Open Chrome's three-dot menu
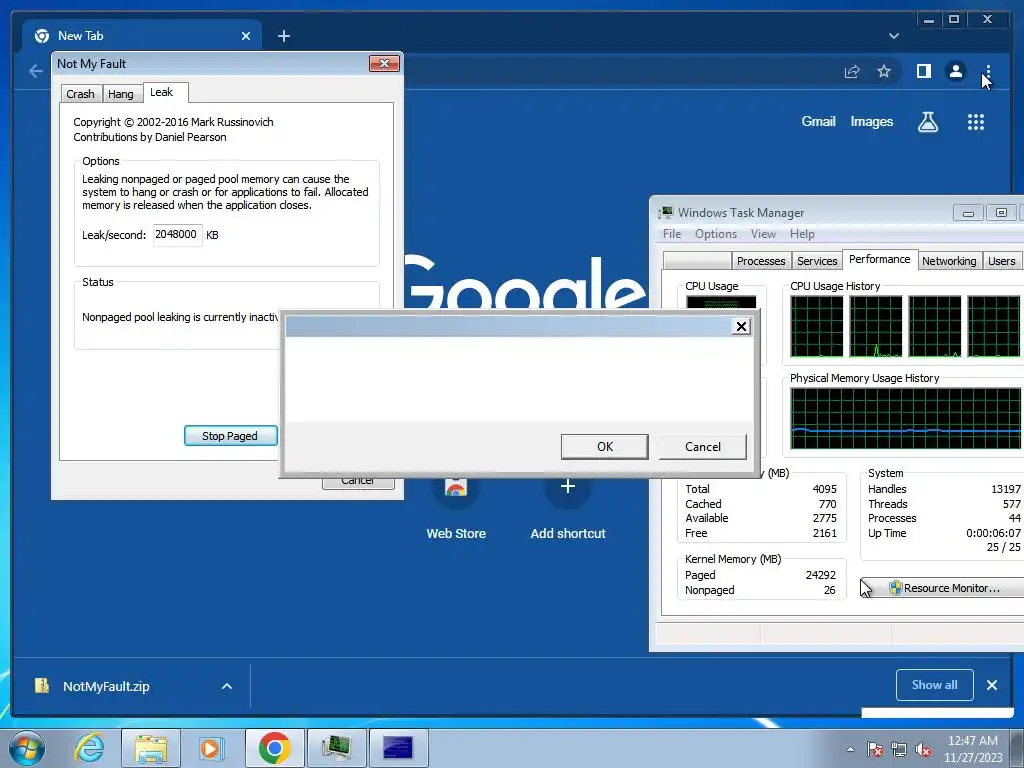This screenshot has width=1024, height=768. coord(988,71)
